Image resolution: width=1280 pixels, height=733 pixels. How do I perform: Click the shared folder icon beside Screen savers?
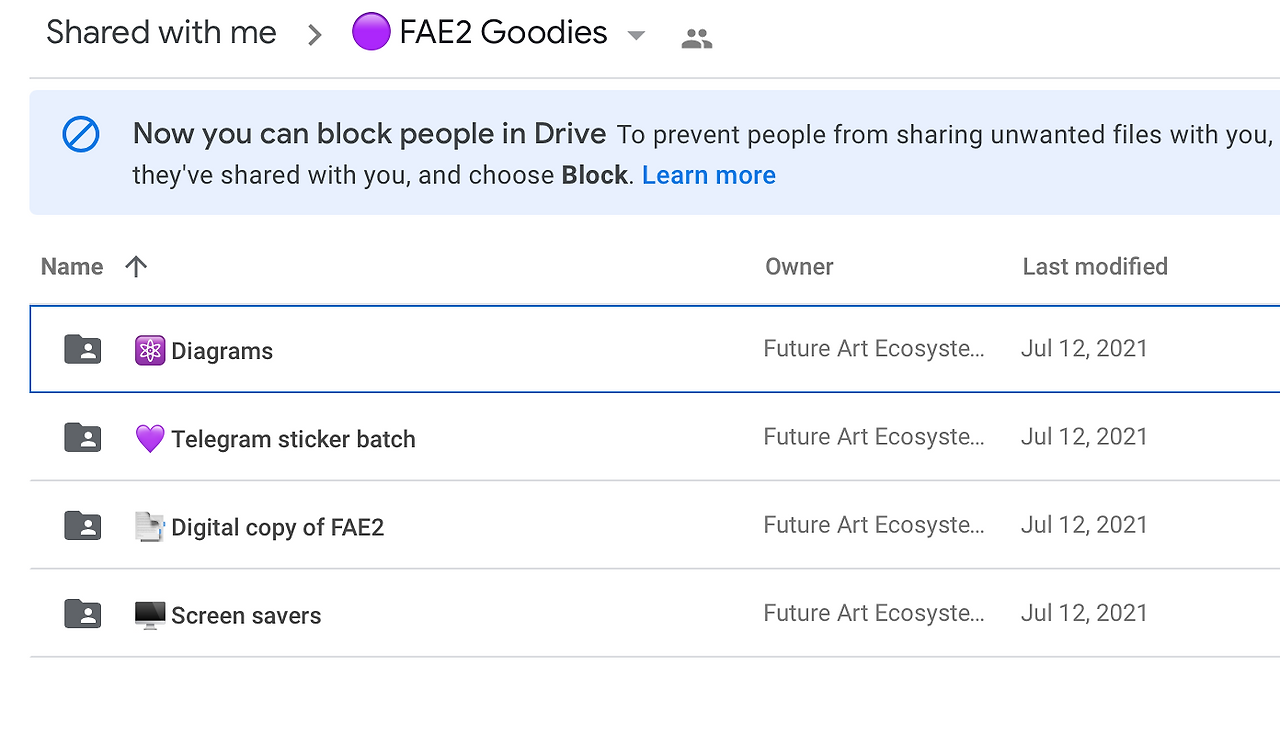pos(83,613)
